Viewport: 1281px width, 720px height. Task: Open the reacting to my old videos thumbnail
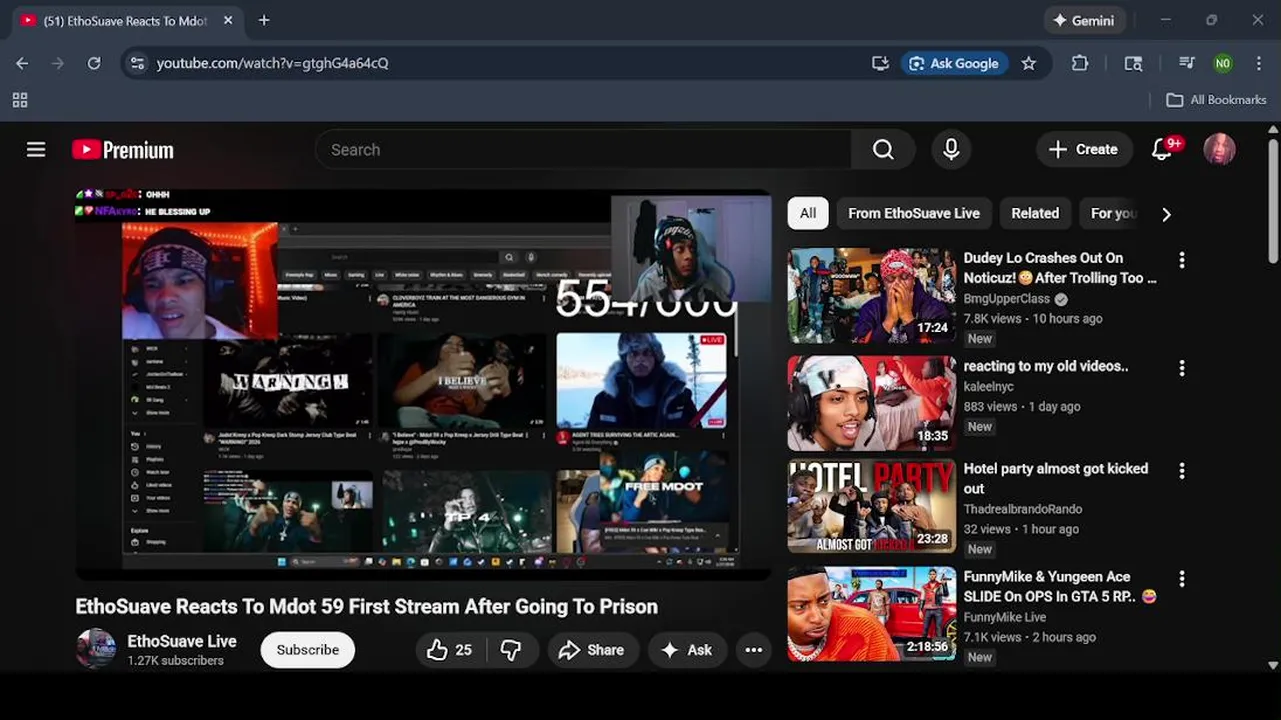coord(872,403)
